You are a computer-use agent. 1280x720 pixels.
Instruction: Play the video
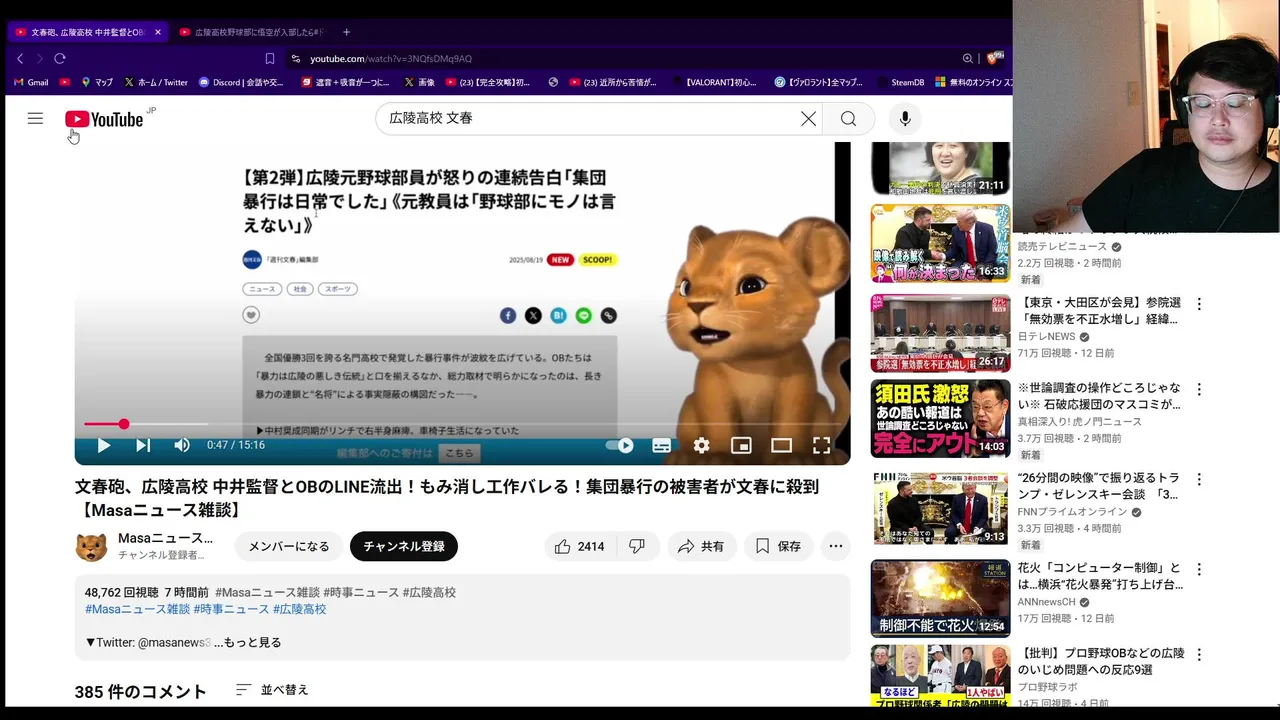point(103,446)
